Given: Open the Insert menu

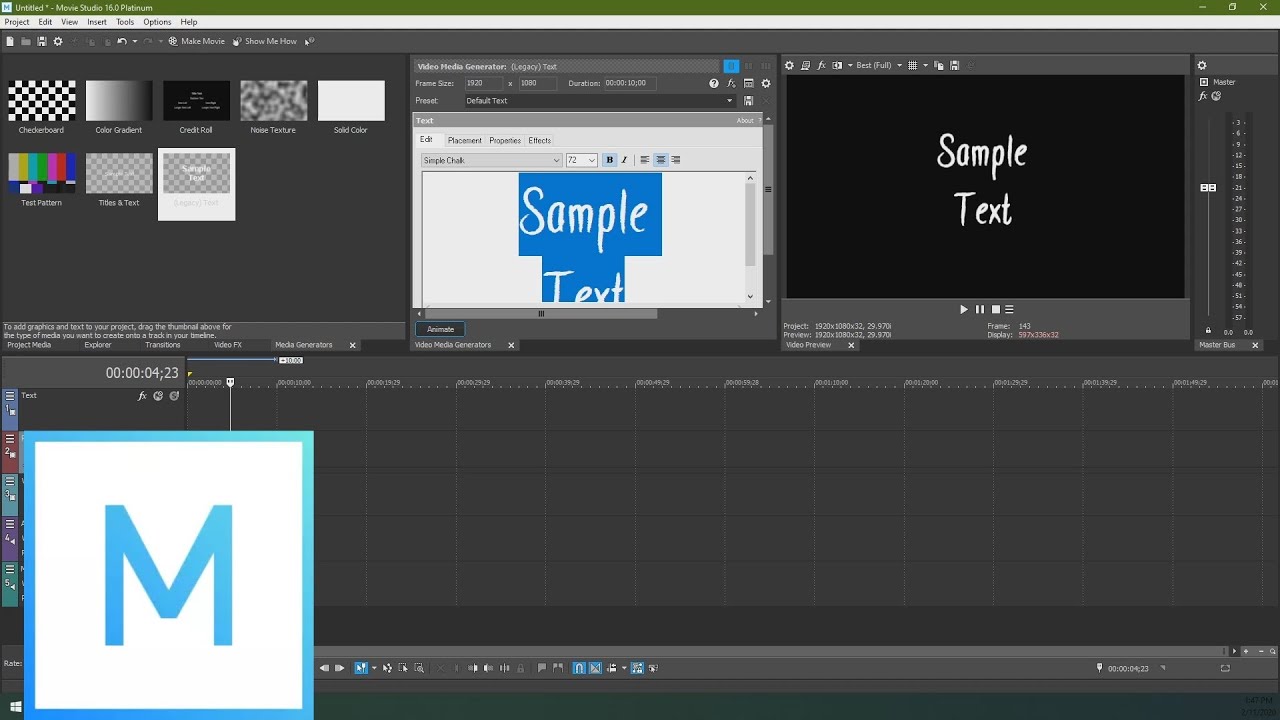Looking at the screenshot, I should click(97, 21).
